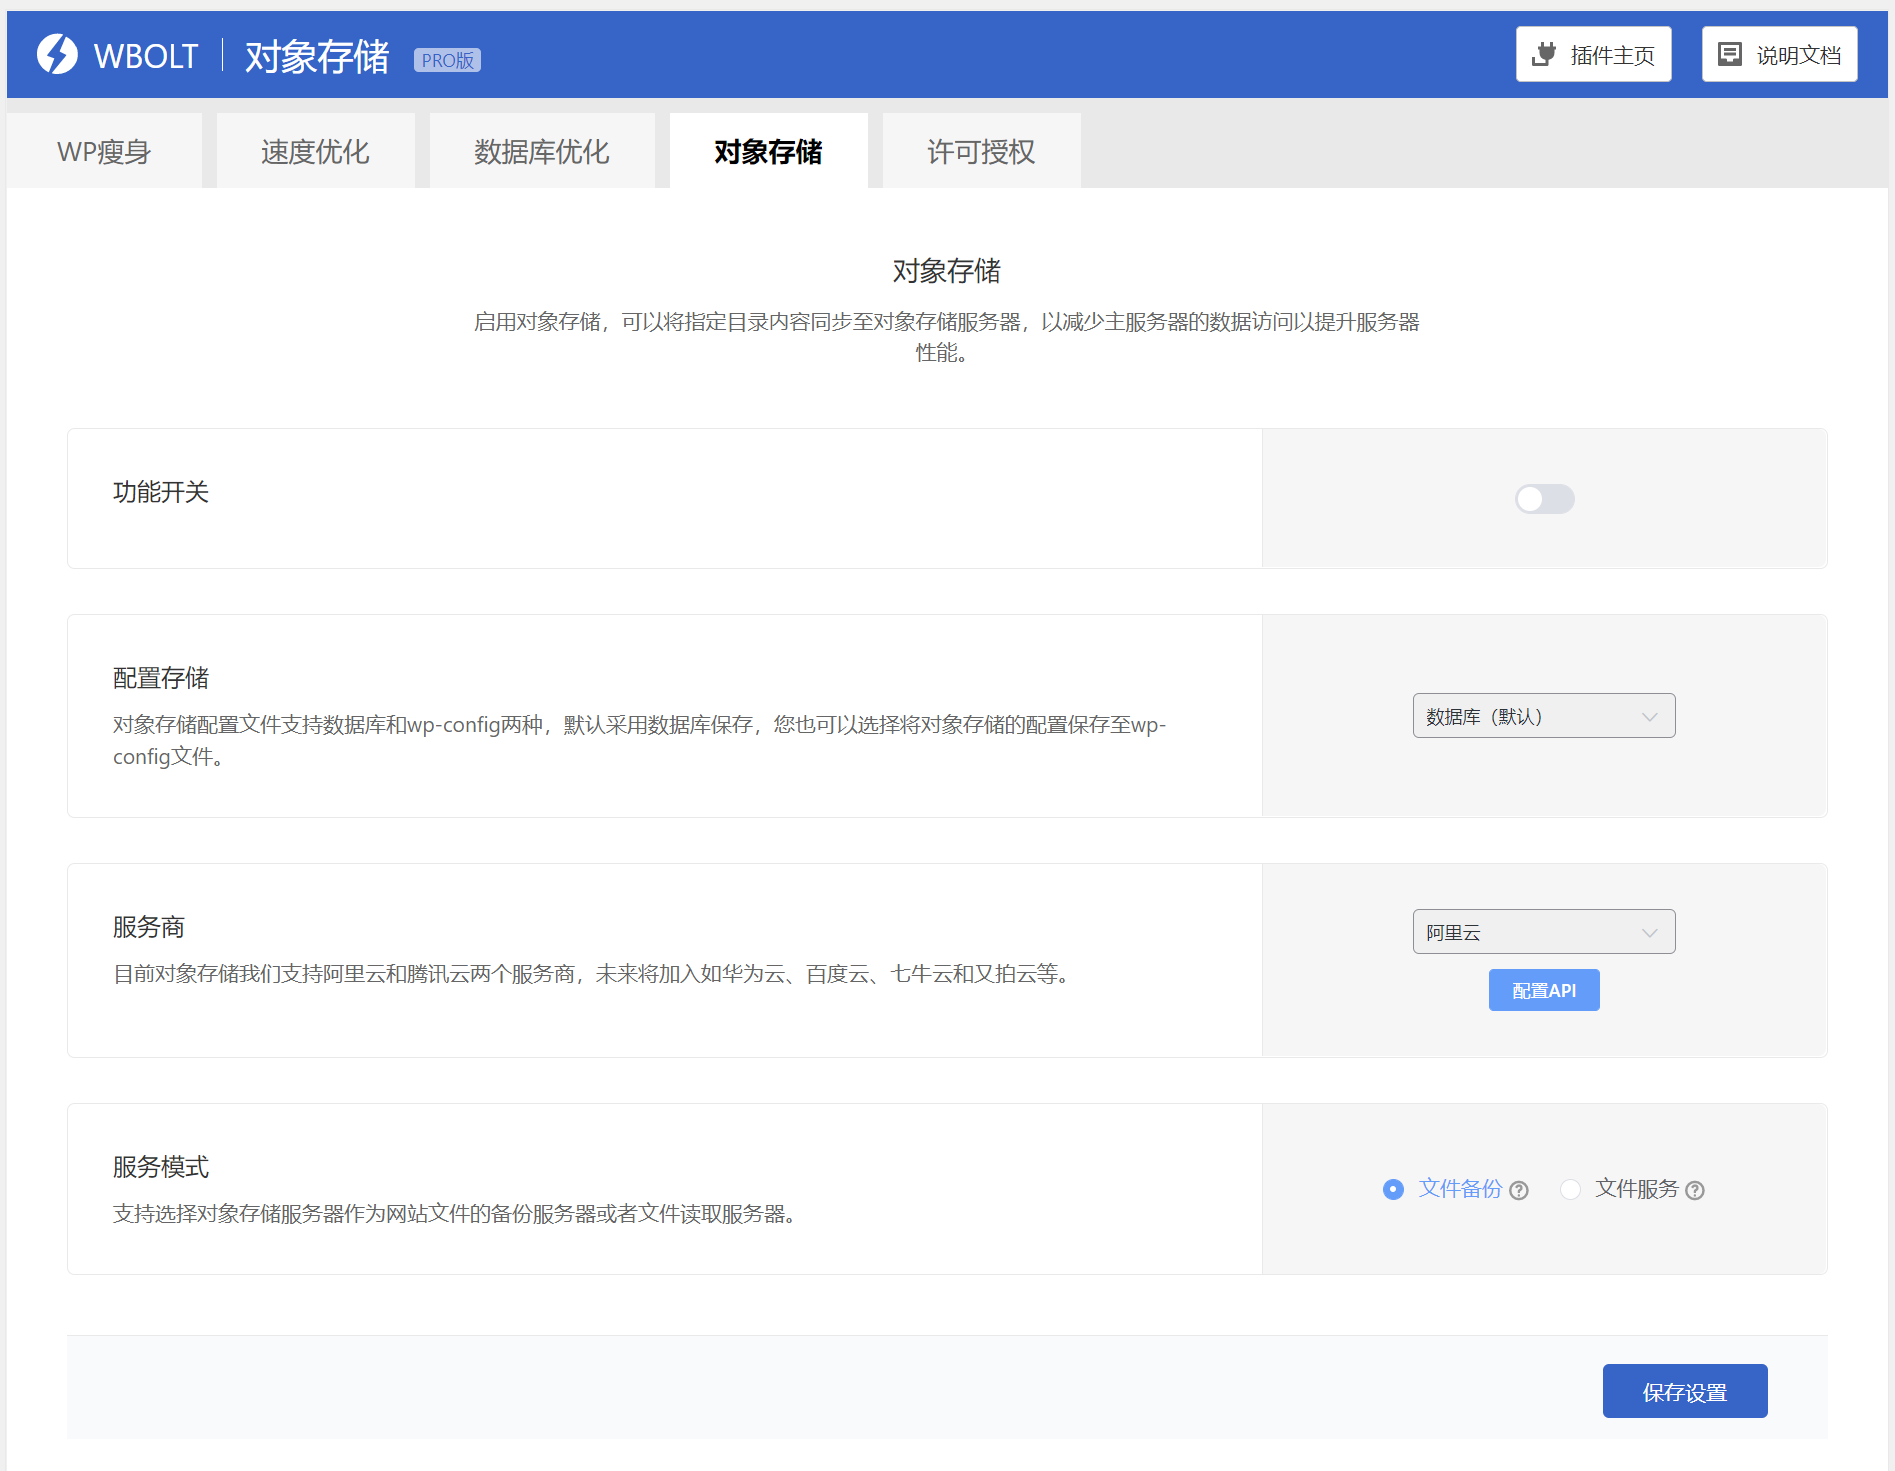This screenshot has width=1895, height=1471.
Task: Click the help icon beside 文件服务
Action: 1695,1190
